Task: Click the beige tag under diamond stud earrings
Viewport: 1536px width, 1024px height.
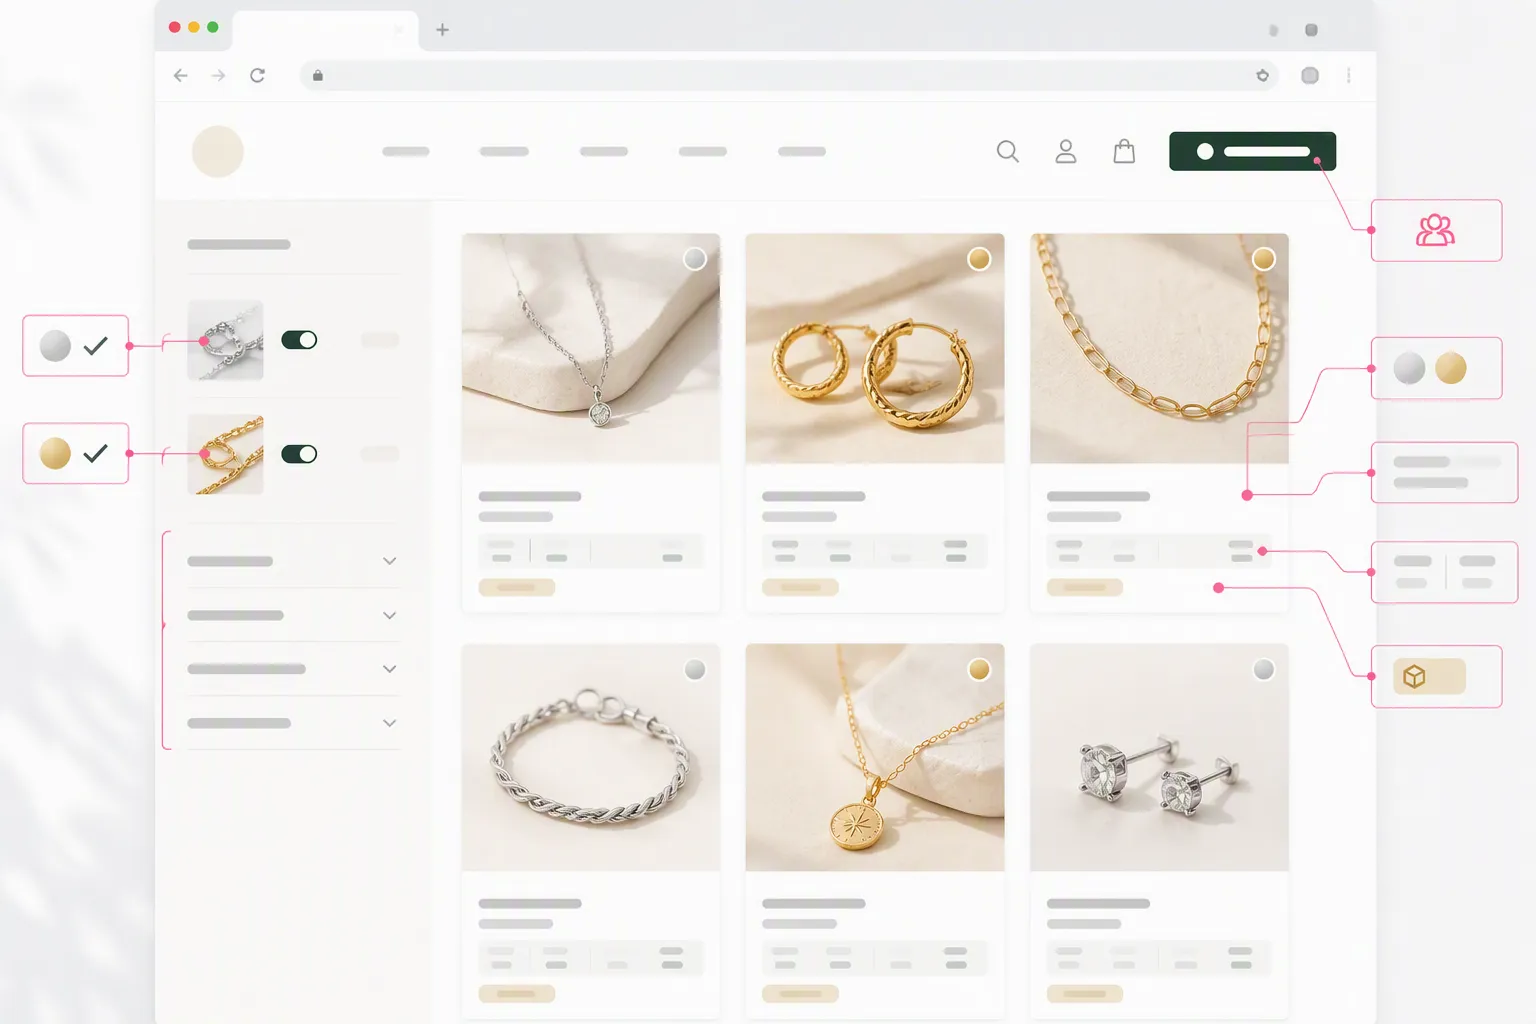Action: point(1085,994)
